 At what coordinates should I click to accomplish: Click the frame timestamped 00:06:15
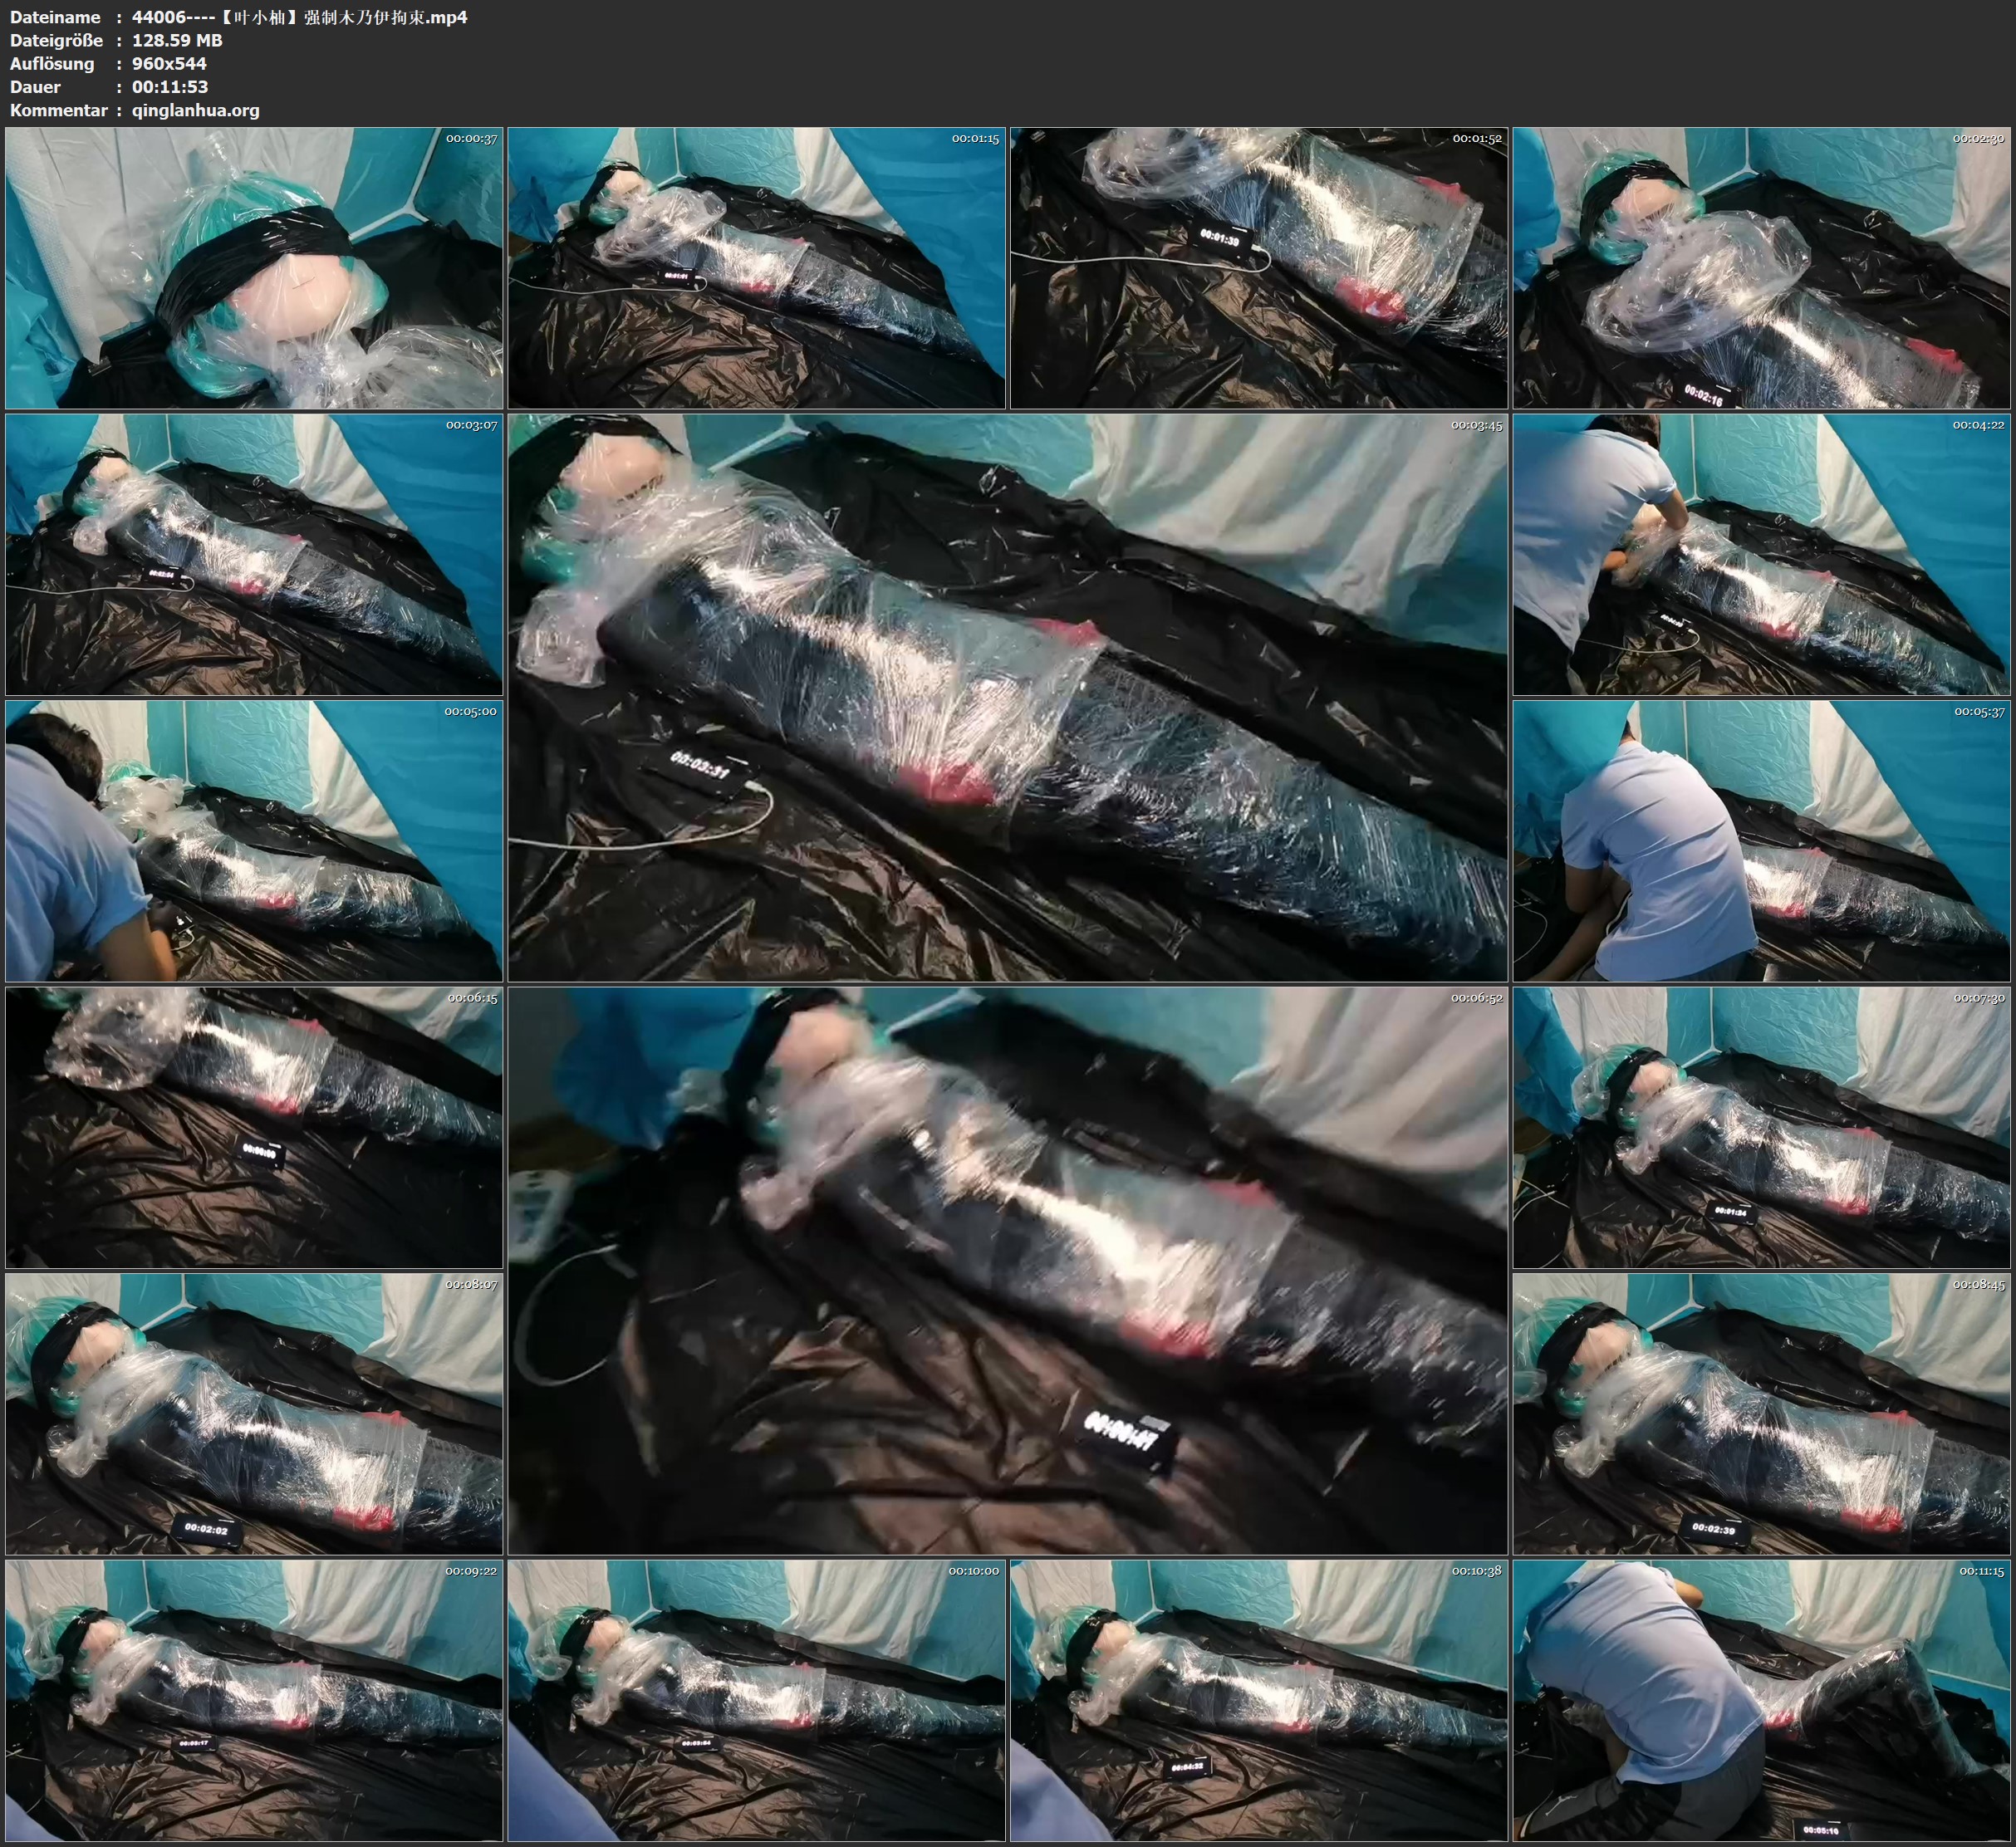click(x=254, y=1127)
